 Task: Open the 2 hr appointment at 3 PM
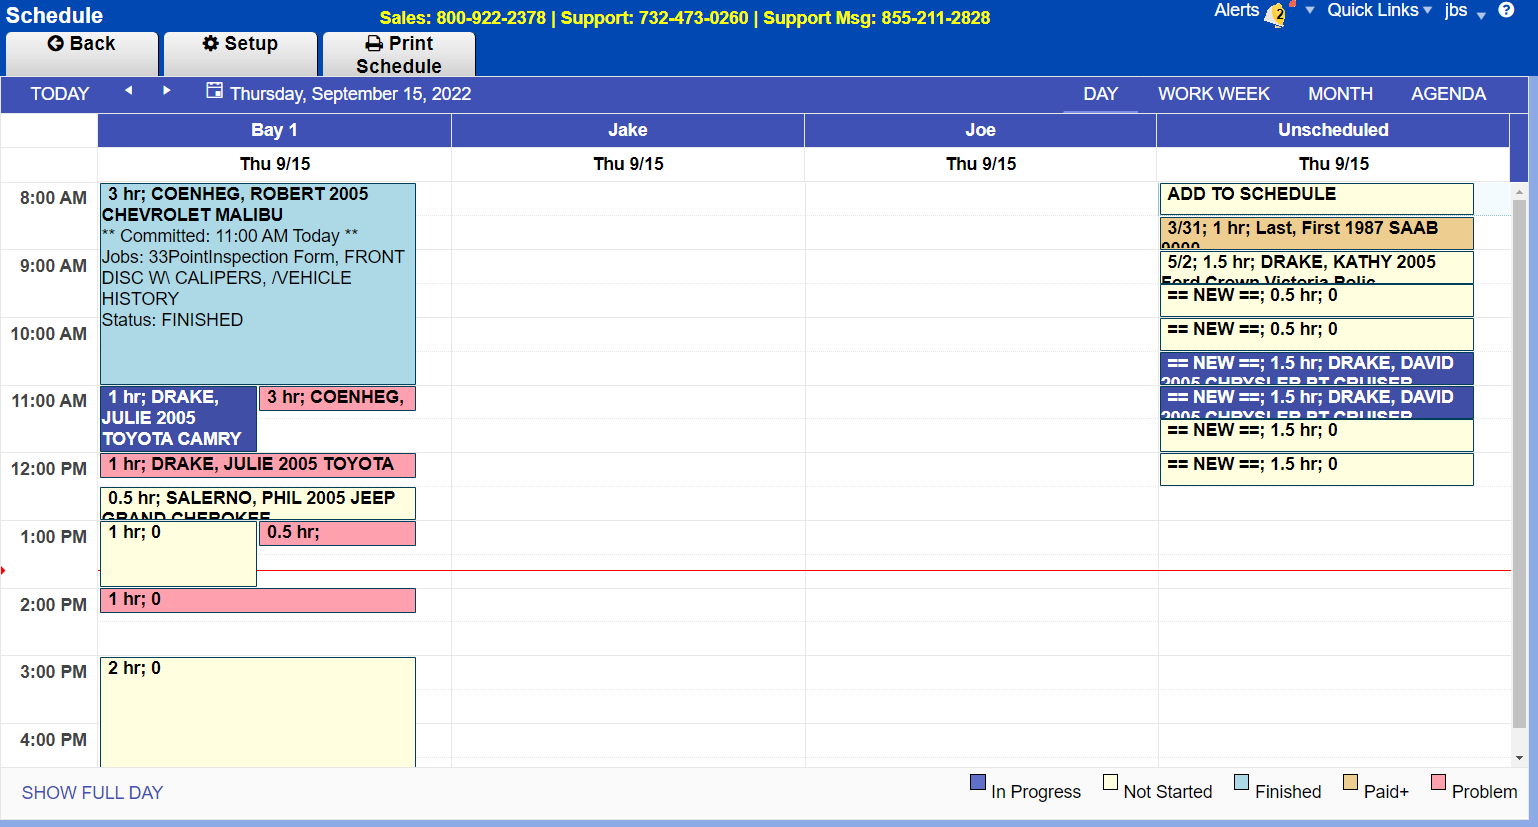(258, 712)
